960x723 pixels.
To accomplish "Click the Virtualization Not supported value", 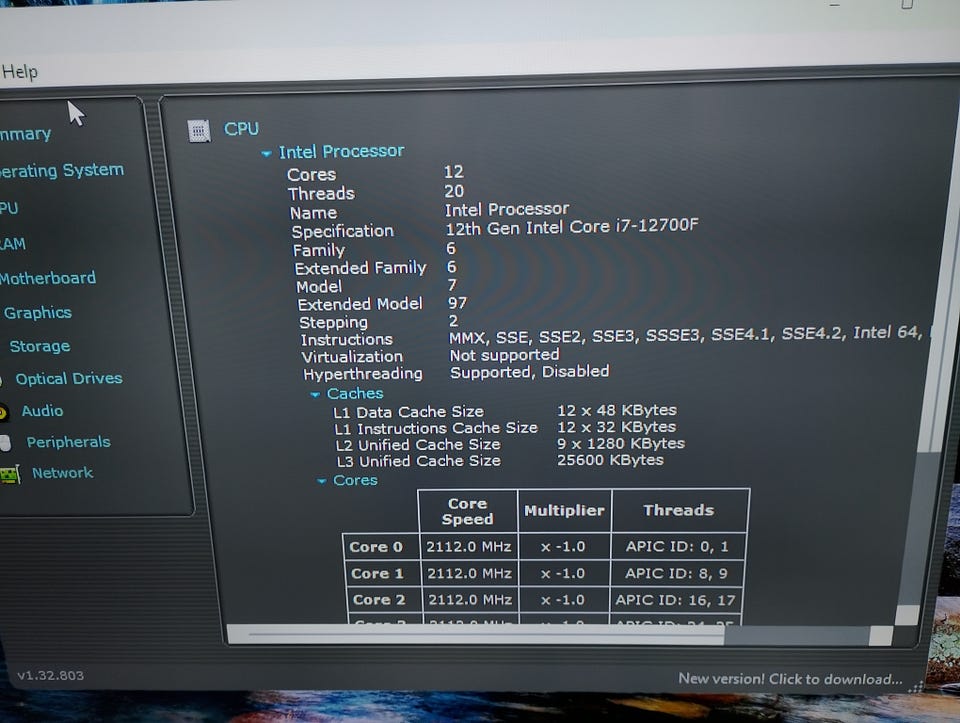I will [x=504, y=355].
